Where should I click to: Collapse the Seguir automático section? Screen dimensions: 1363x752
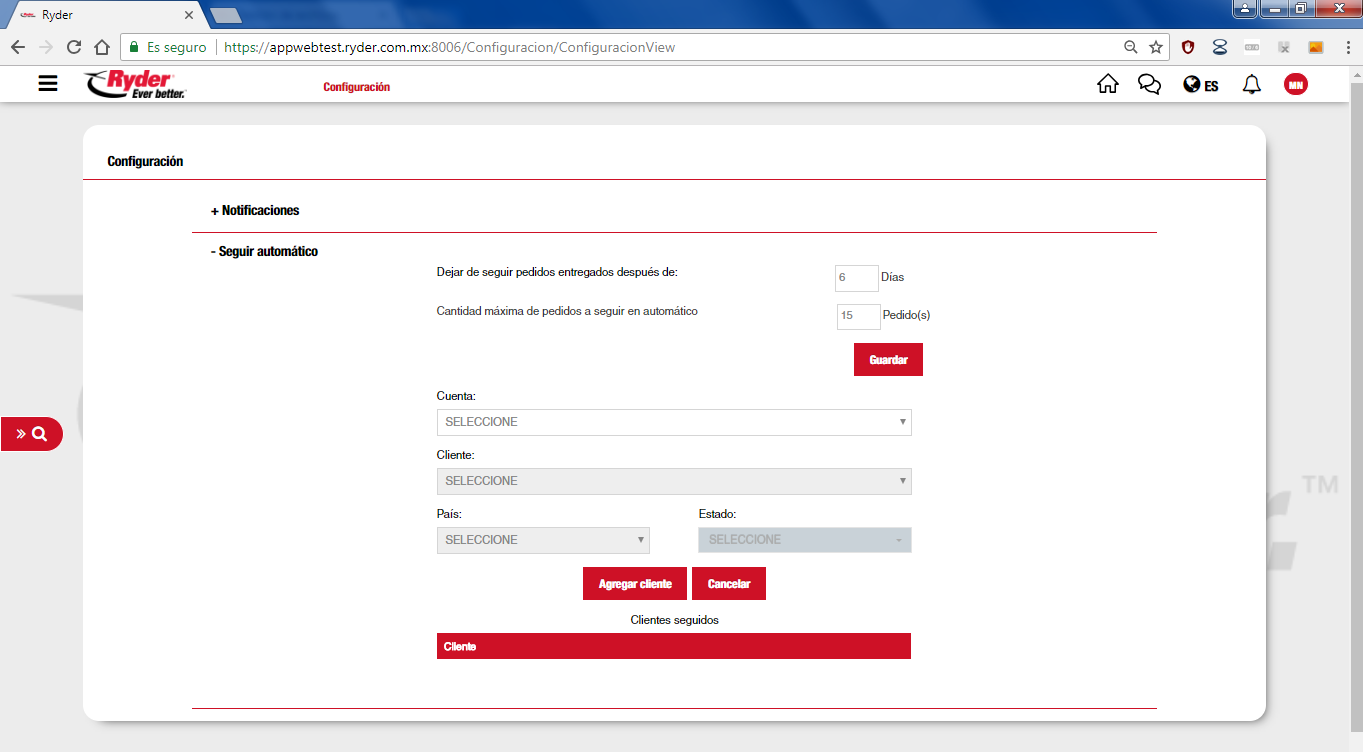(264, 252)
